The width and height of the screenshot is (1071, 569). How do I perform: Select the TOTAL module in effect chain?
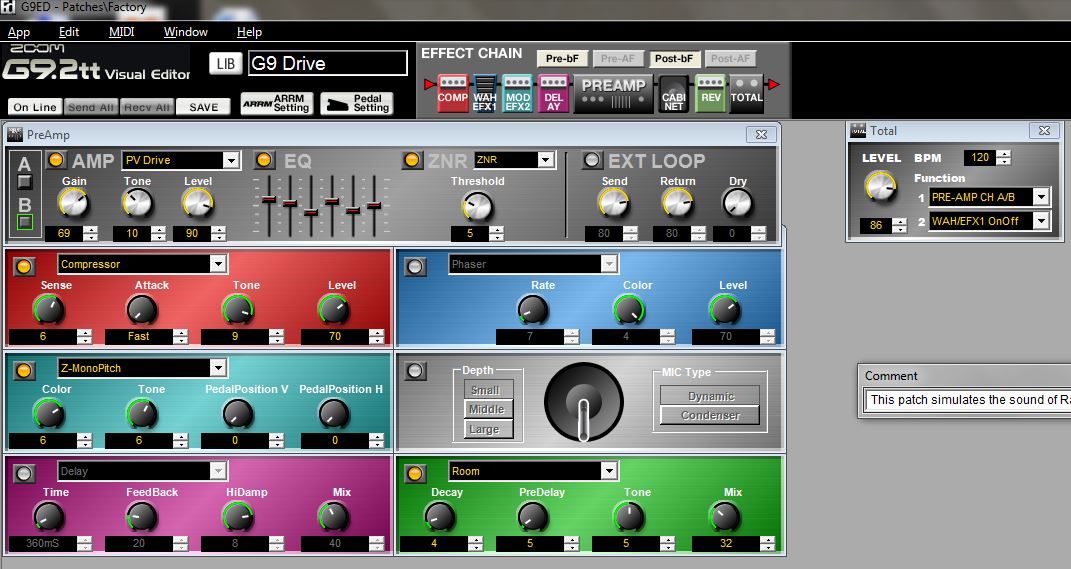pos(747,93)
